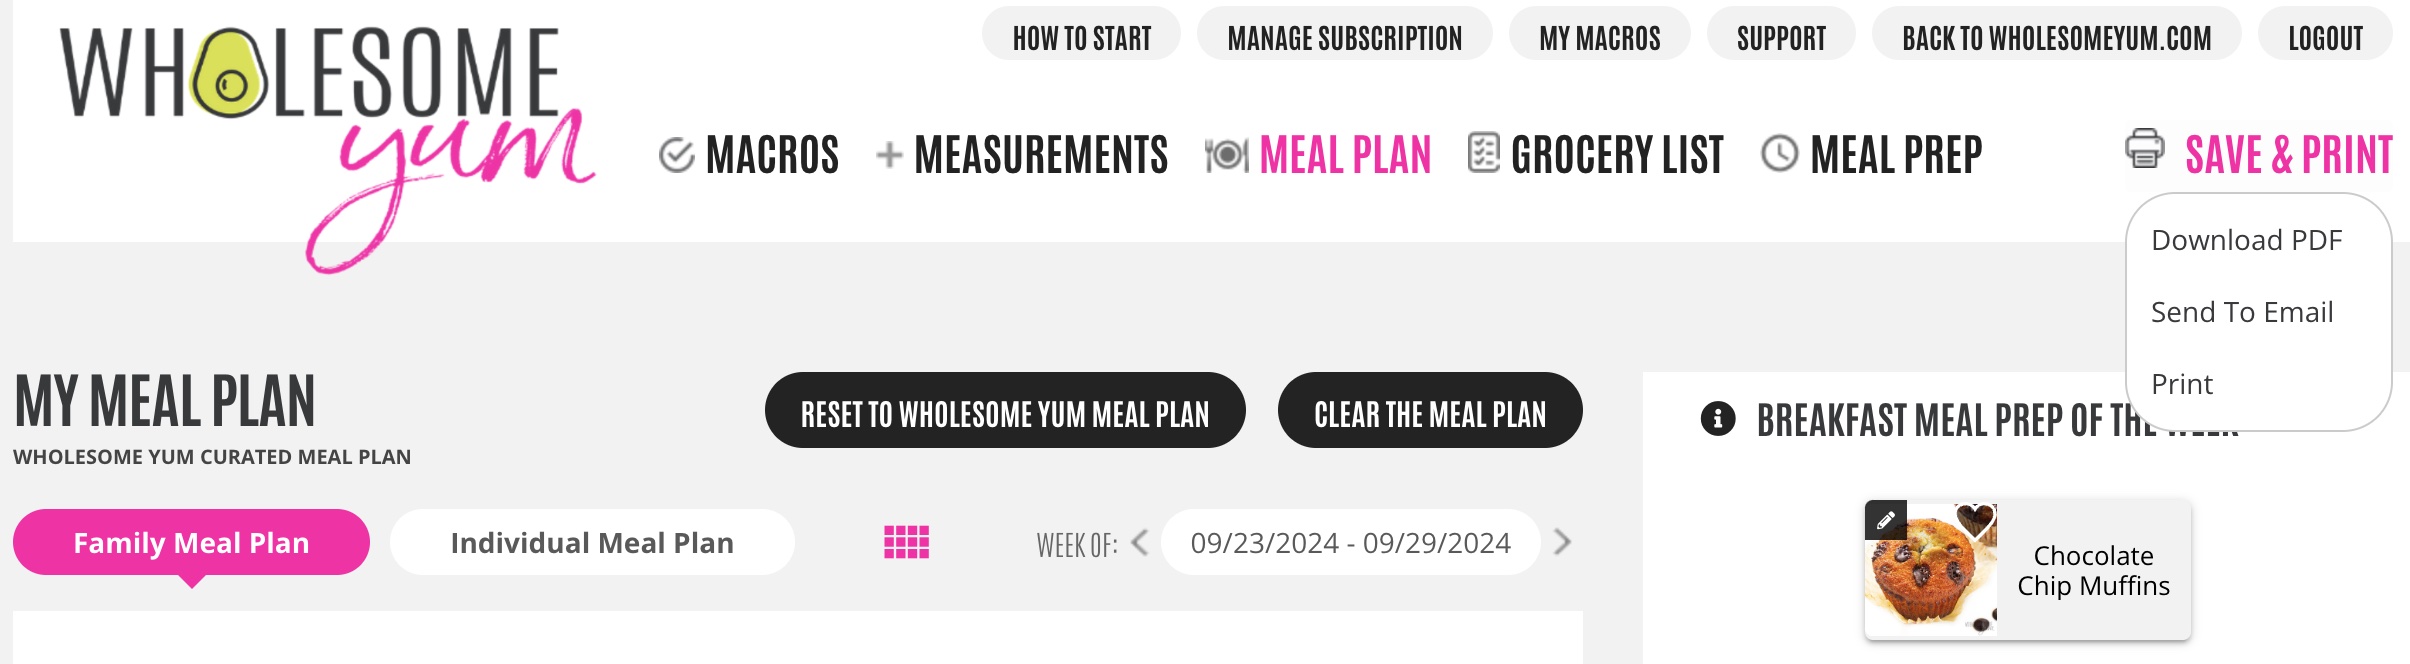Image resolution: width=2410 pixels, height=664 pixels.
Task: Go to next week with right chevron
Action: tap(1562, 542)
